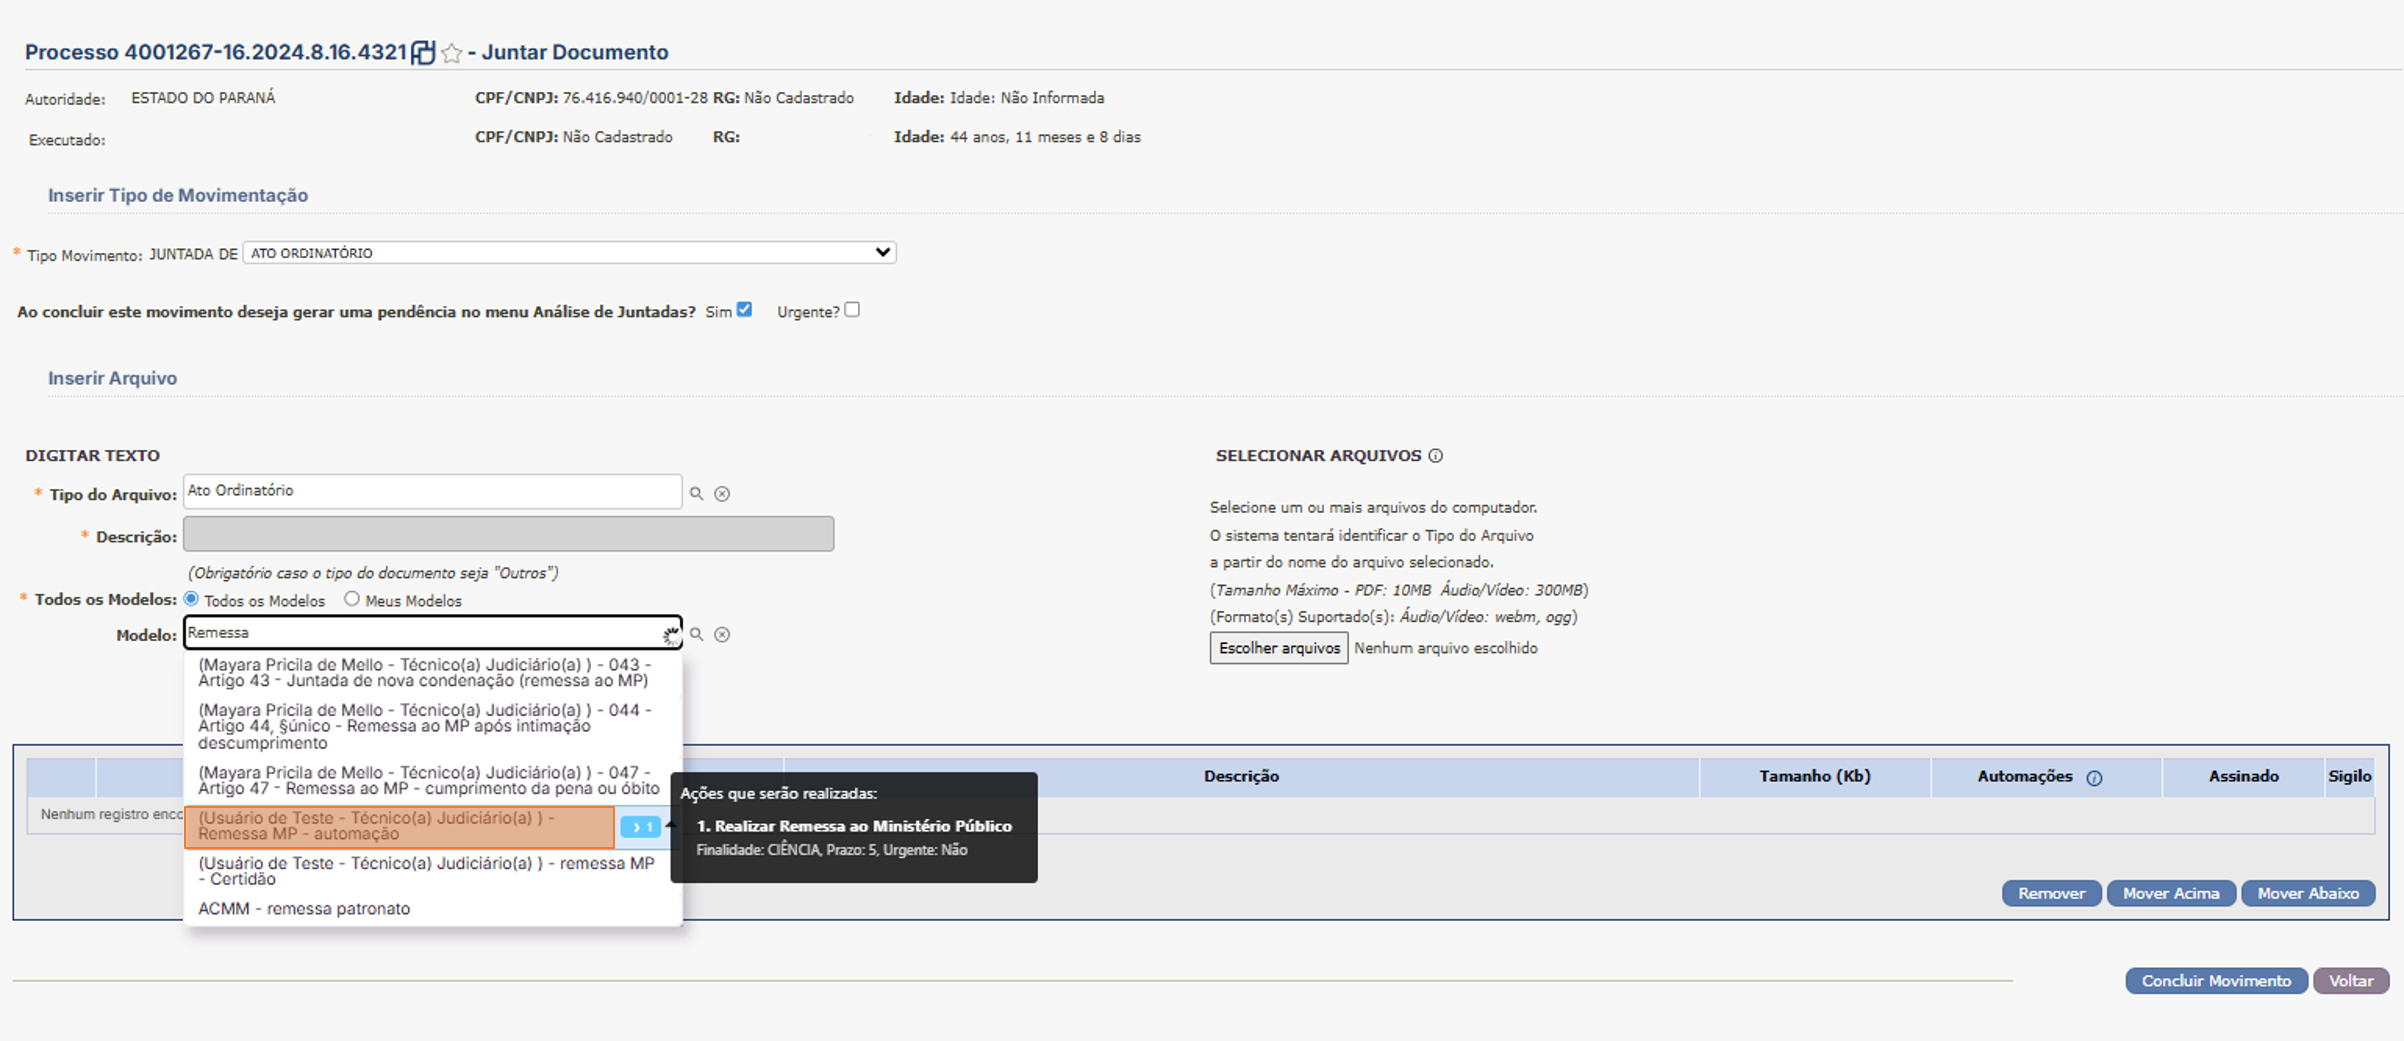The image size is (2404, 1041).
Task: Click automation badge on Remessa MP row
Action: pos(640,827)
